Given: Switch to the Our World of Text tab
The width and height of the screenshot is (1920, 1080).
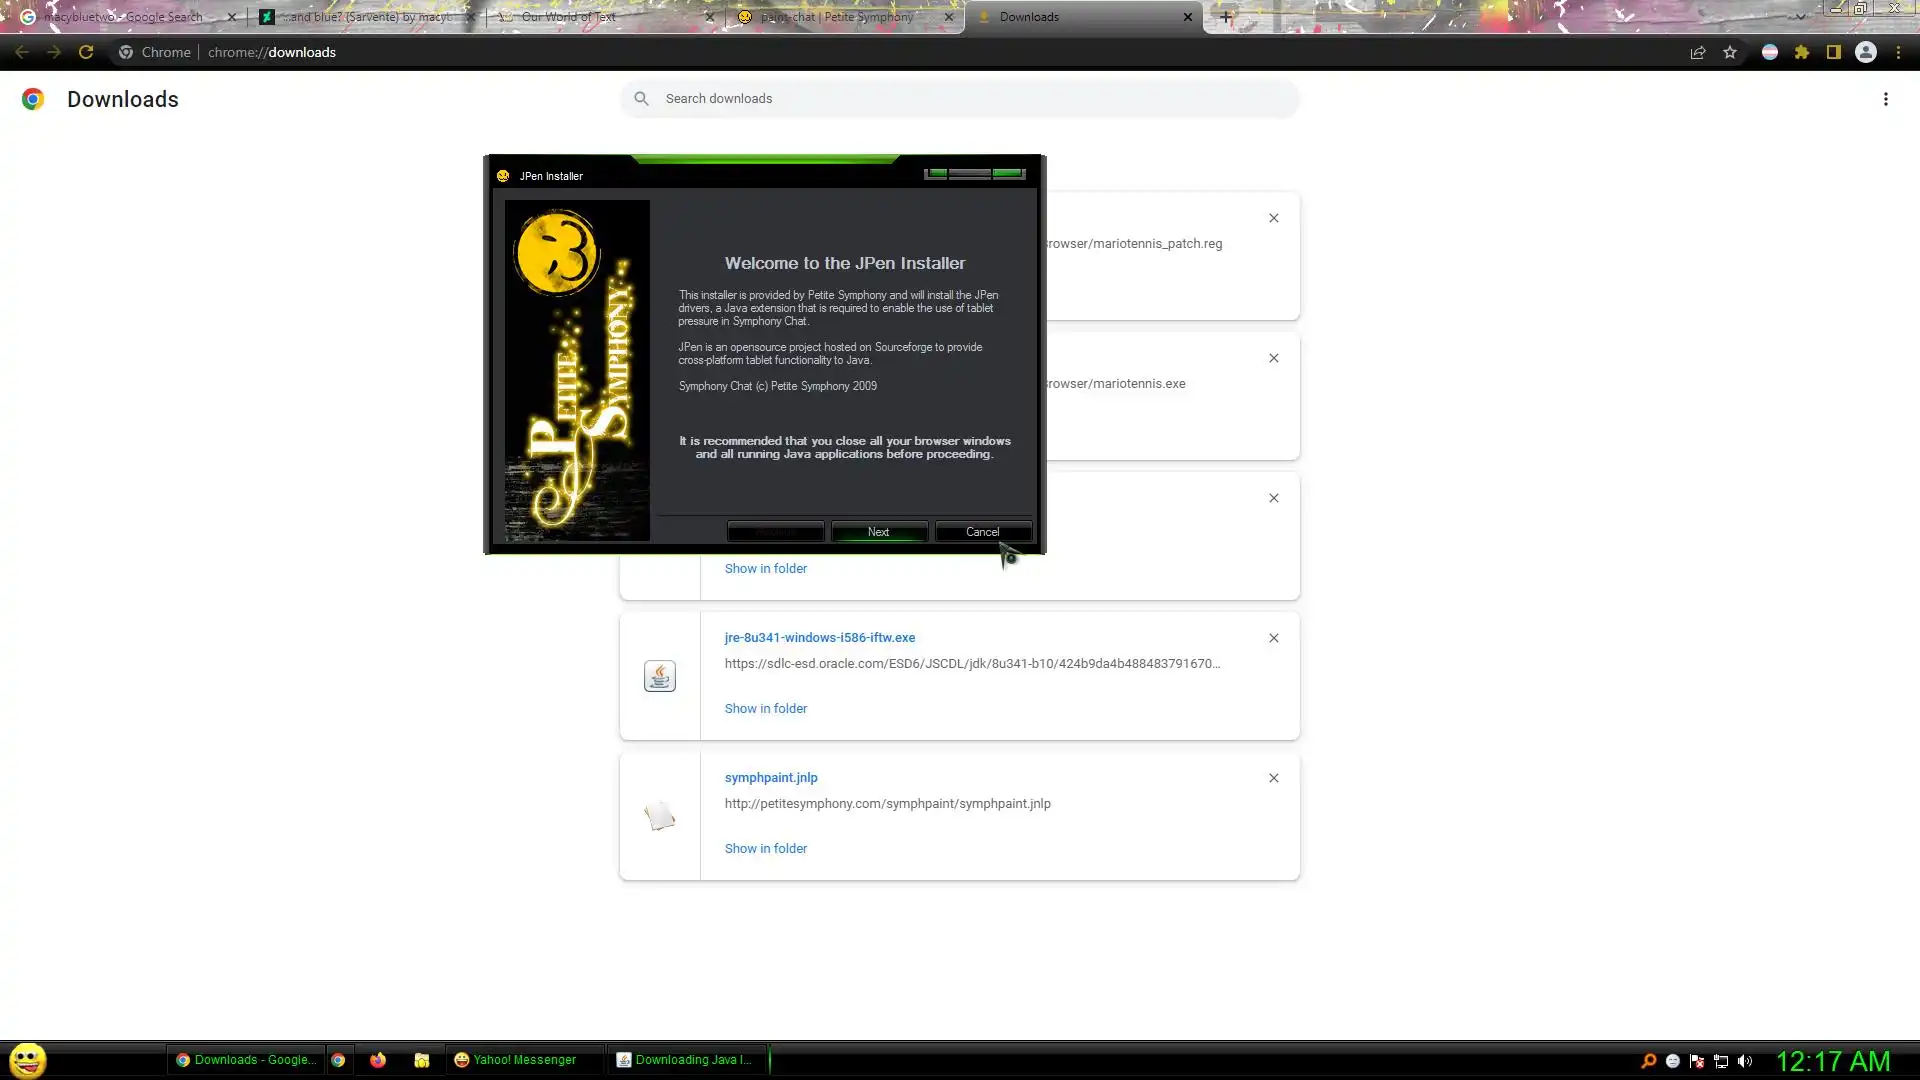Looking at the screenshot, I should point(600,17).
